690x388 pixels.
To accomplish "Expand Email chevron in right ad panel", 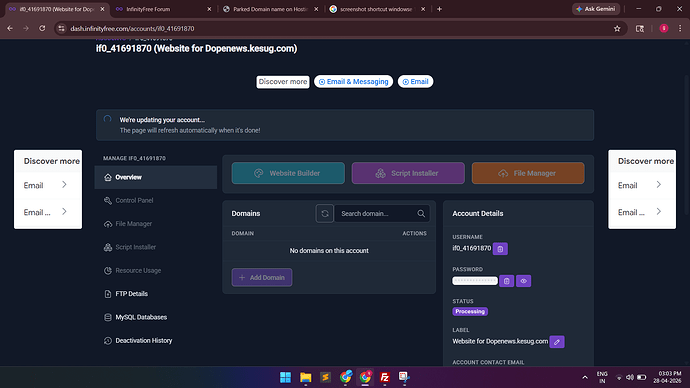I will point(658,185).
